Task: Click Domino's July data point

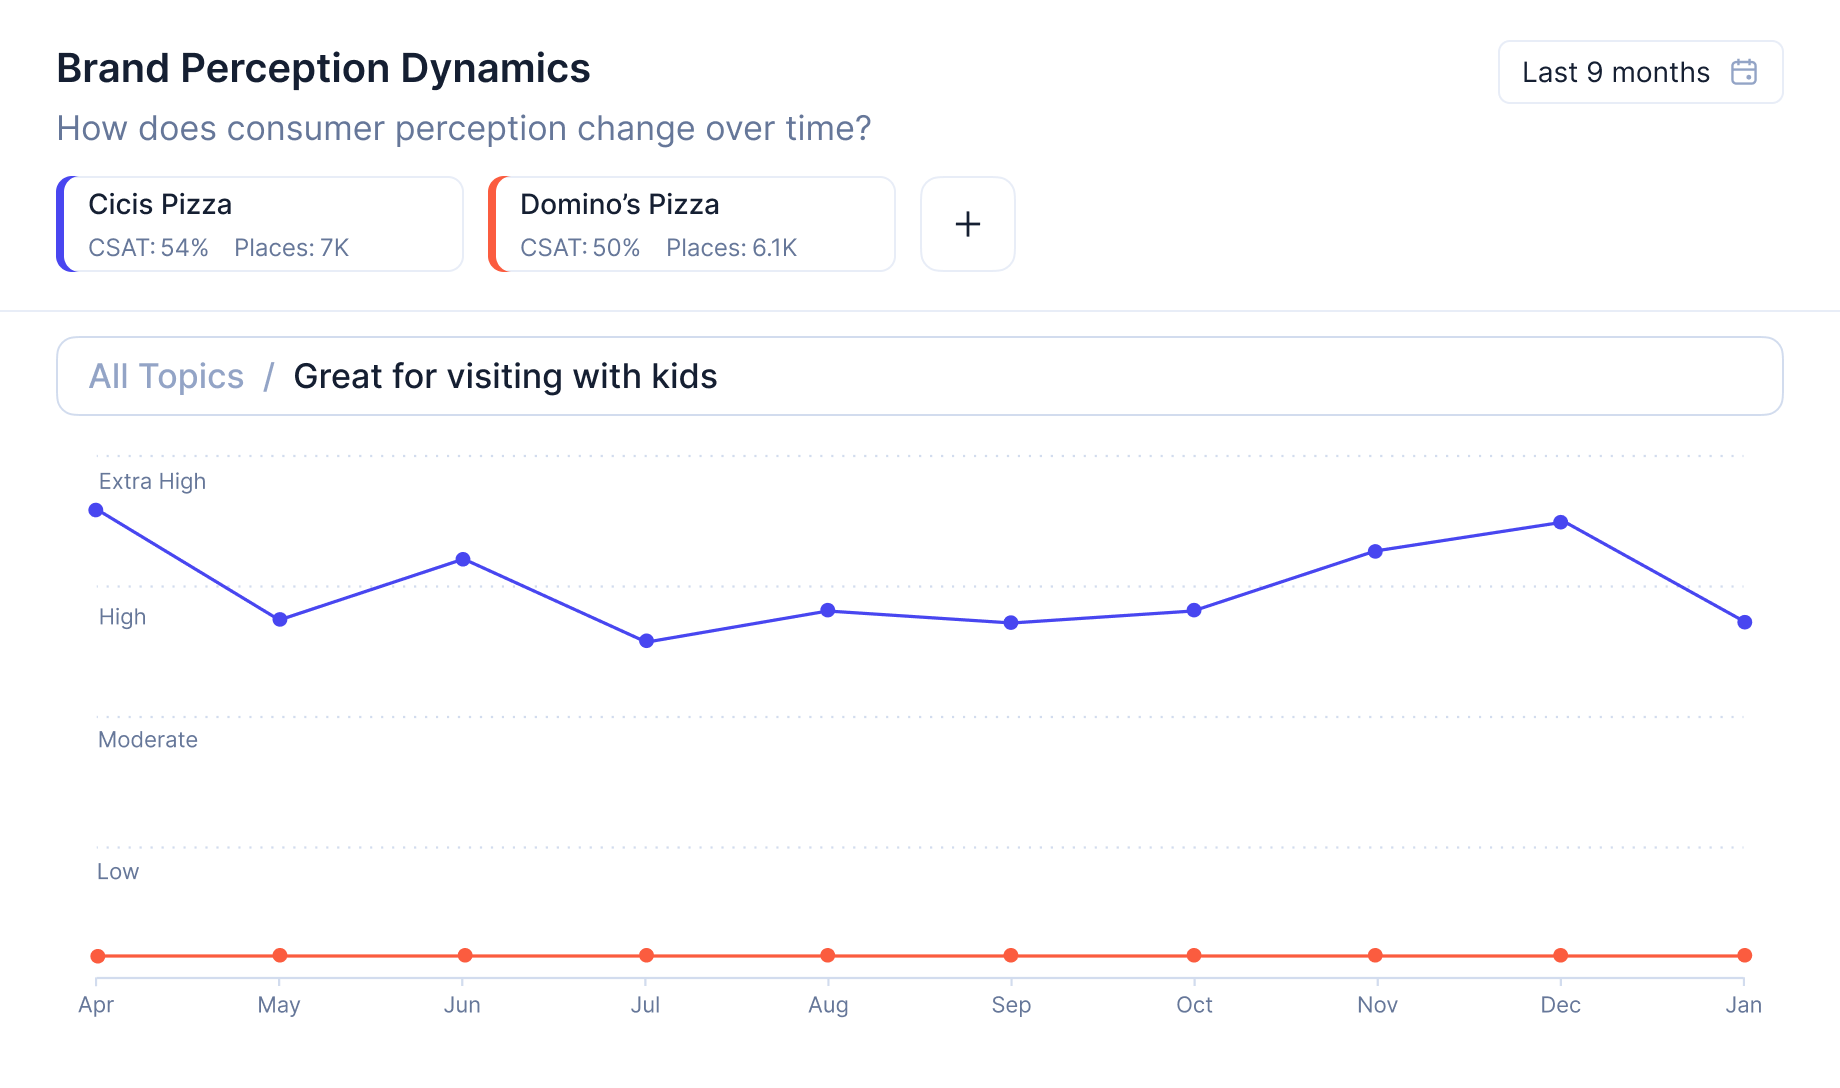Action: pyautogui.click(x=647, y=955)
